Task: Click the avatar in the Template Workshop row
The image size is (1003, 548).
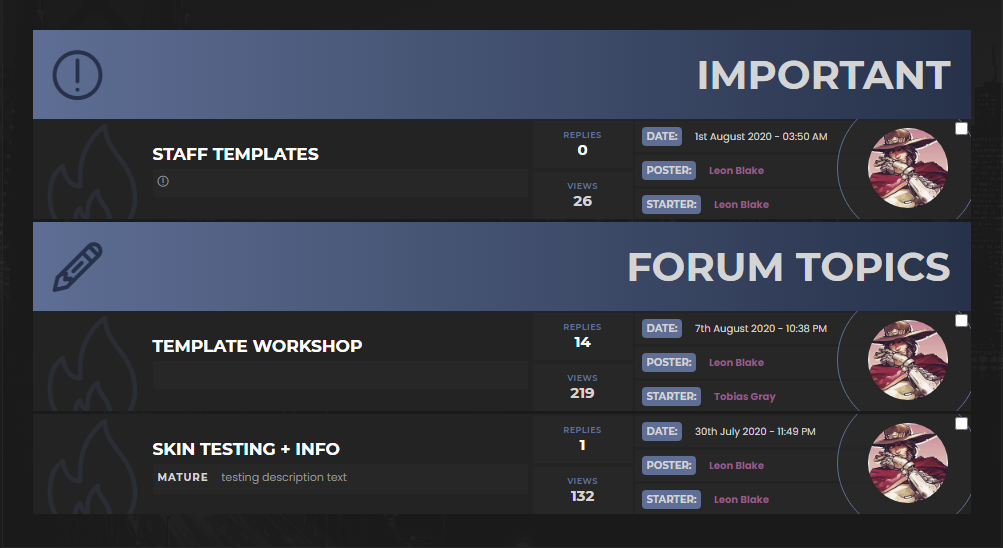Action: click(907, 361)
